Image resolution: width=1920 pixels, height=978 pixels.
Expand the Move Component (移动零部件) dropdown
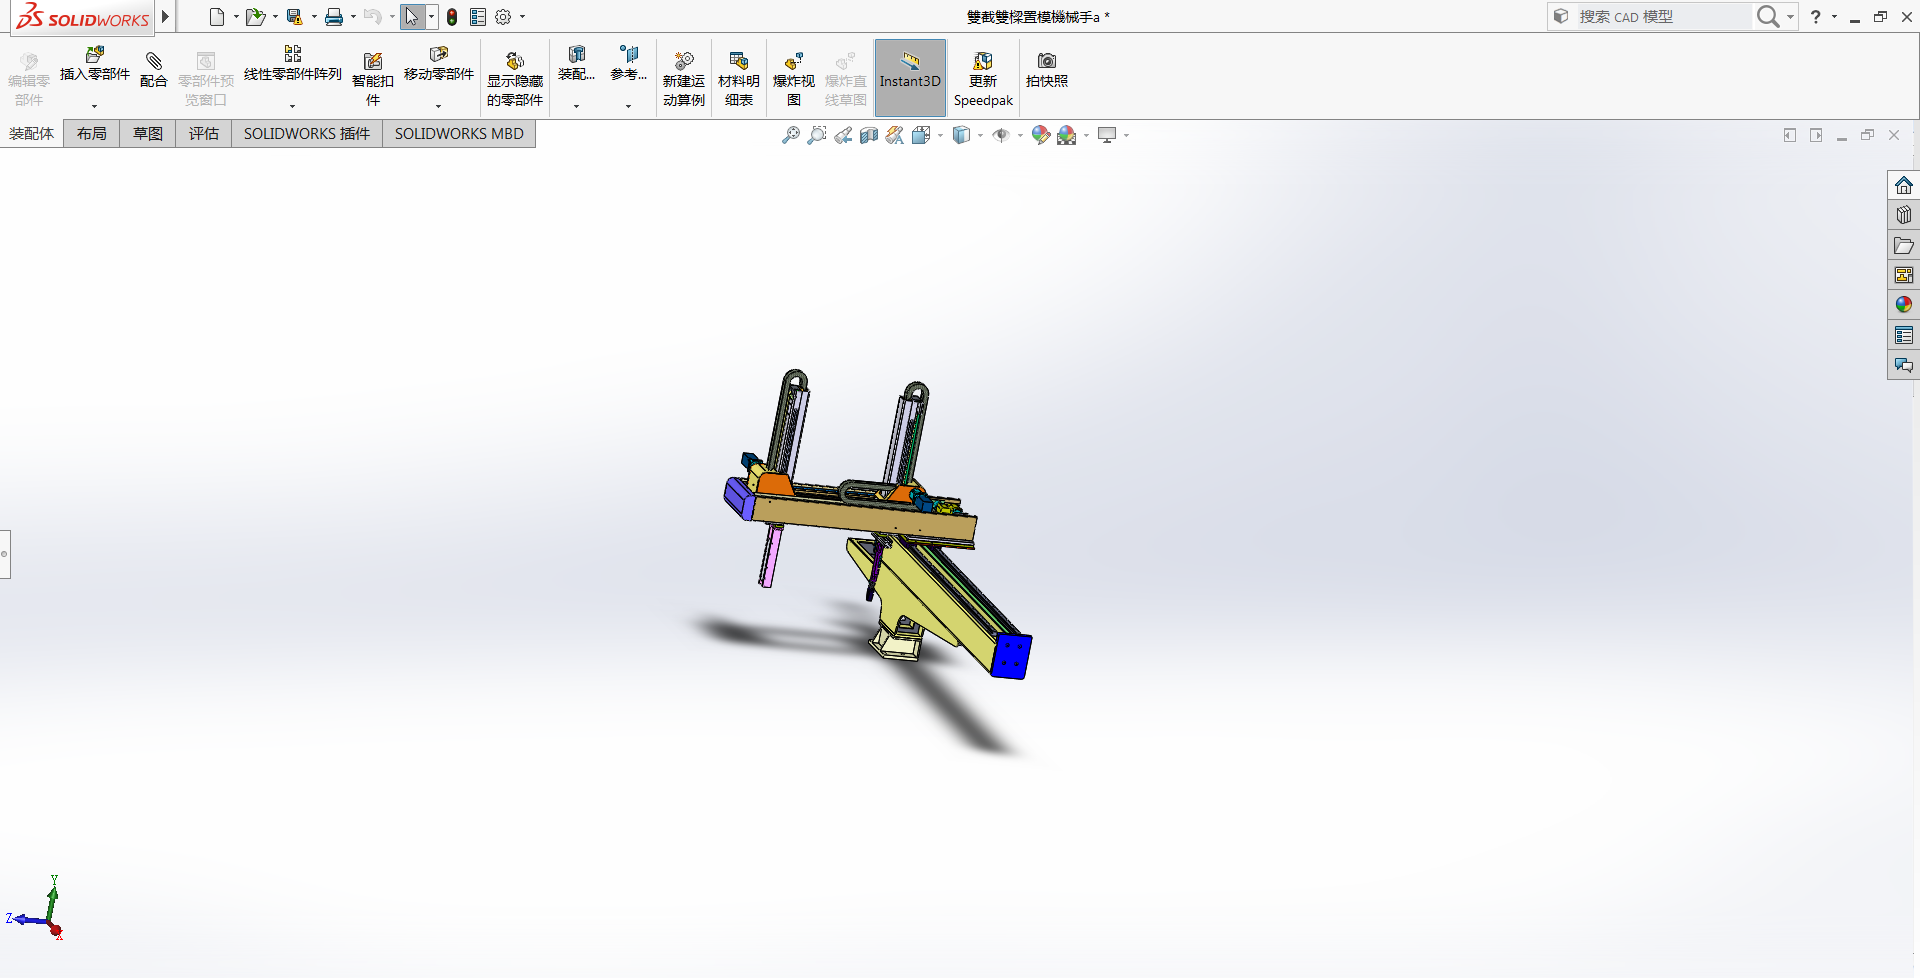pyautogui.click(x=439, y=105)
